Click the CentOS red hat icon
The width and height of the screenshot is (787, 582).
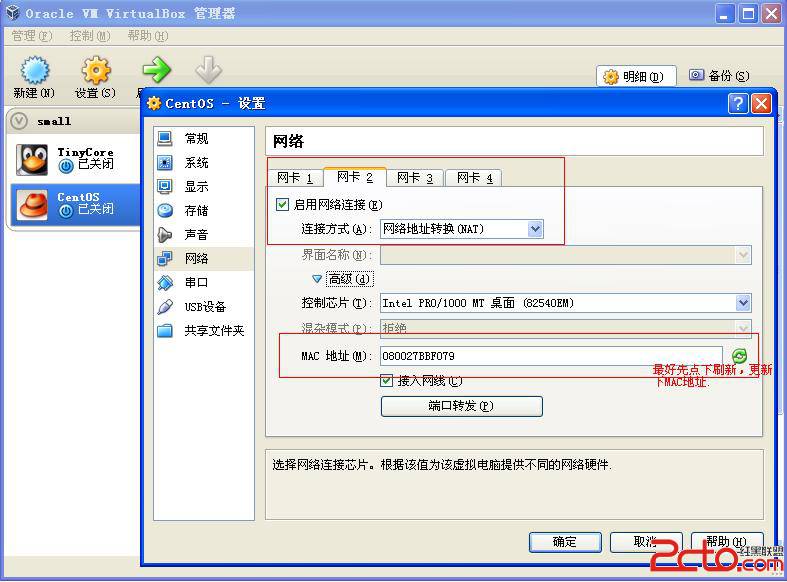(32, 205)
